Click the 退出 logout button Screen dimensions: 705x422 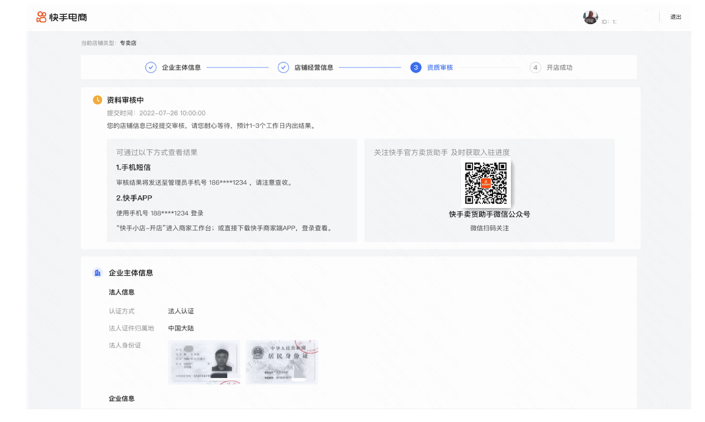675,17
